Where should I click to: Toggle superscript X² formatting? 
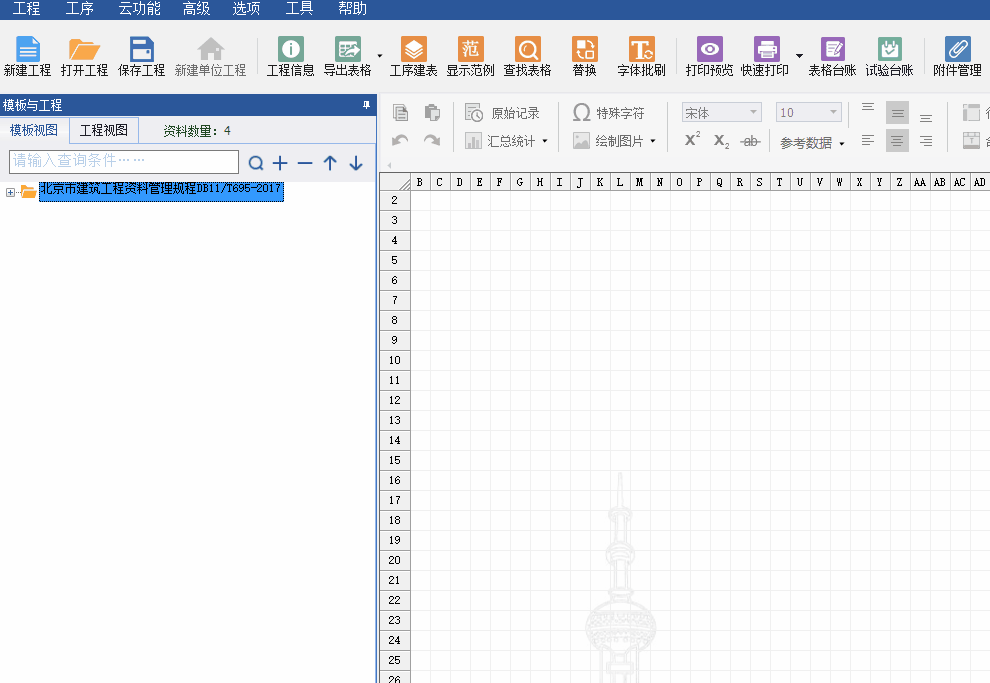tap(692, 141)
